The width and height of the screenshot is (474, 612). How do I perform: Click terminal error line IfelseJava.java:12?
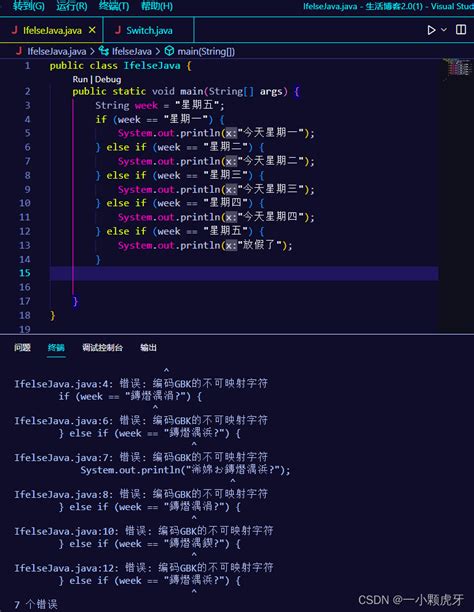pyautogui.click(x=144, y=568)
